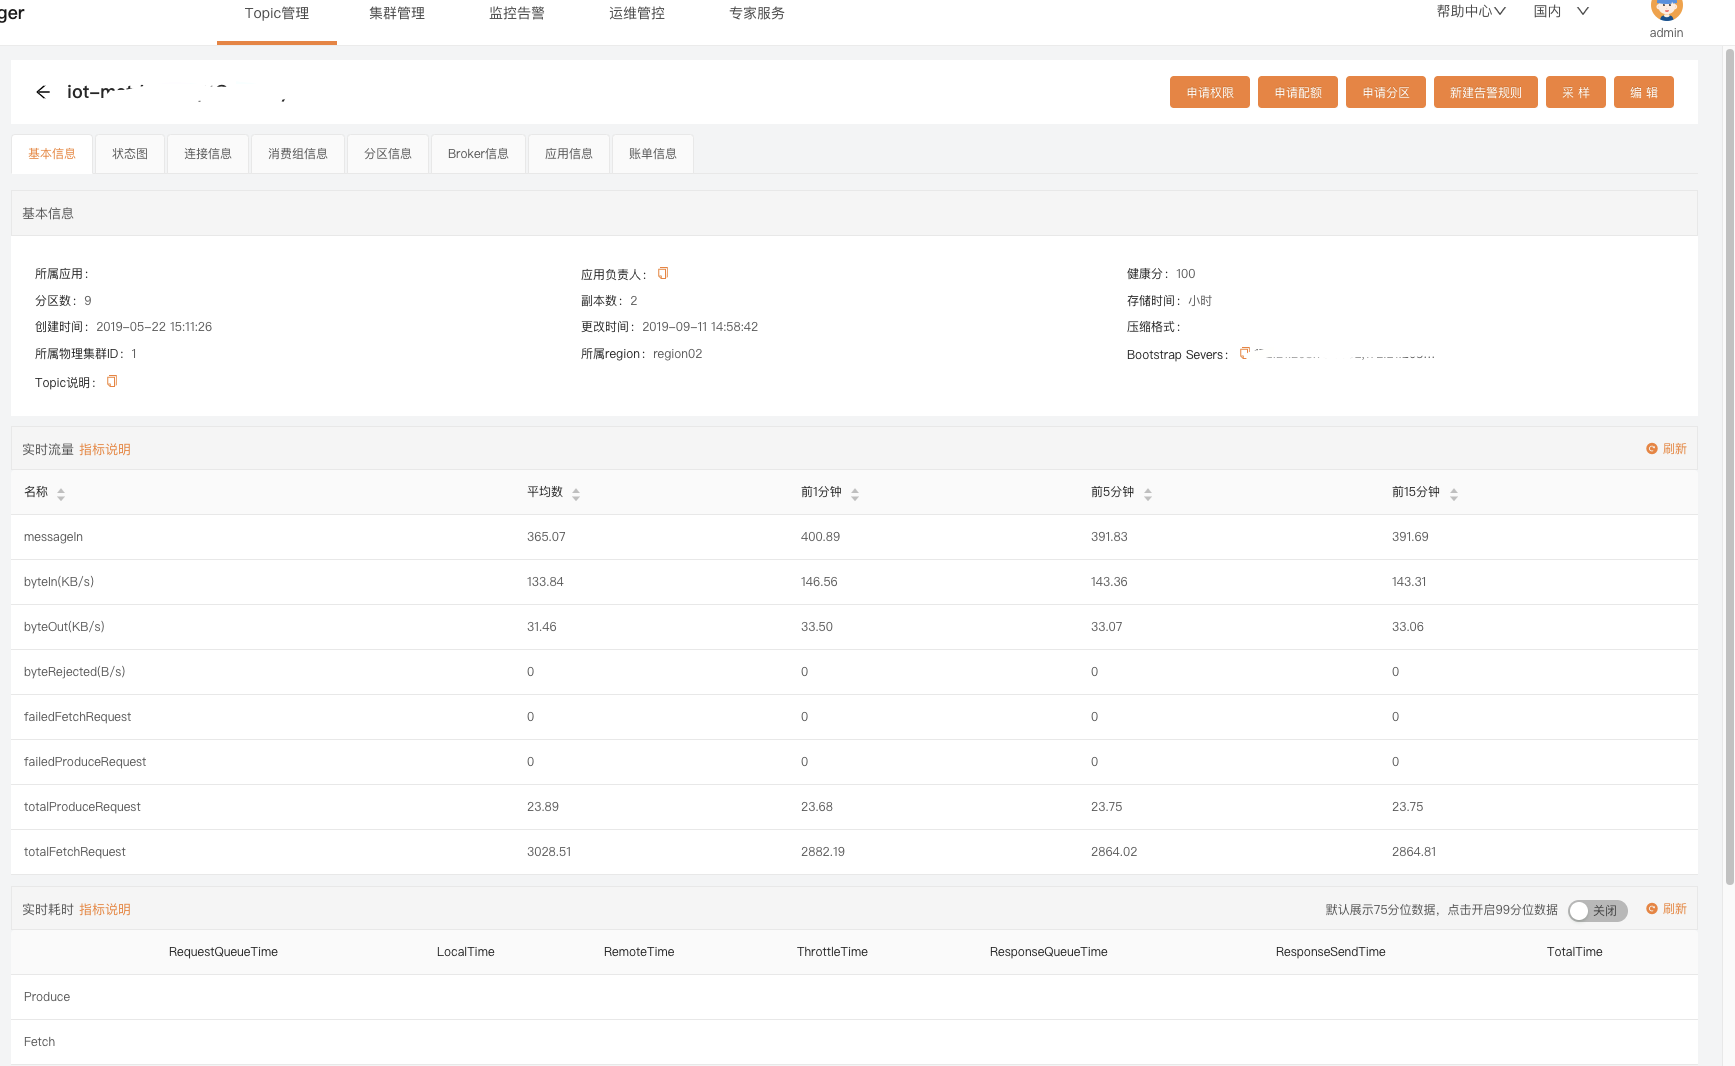Select the failedProduceRequest row name
Image resolution: width=1735 pixels, height=1066 pixels.
click(85, 762)
